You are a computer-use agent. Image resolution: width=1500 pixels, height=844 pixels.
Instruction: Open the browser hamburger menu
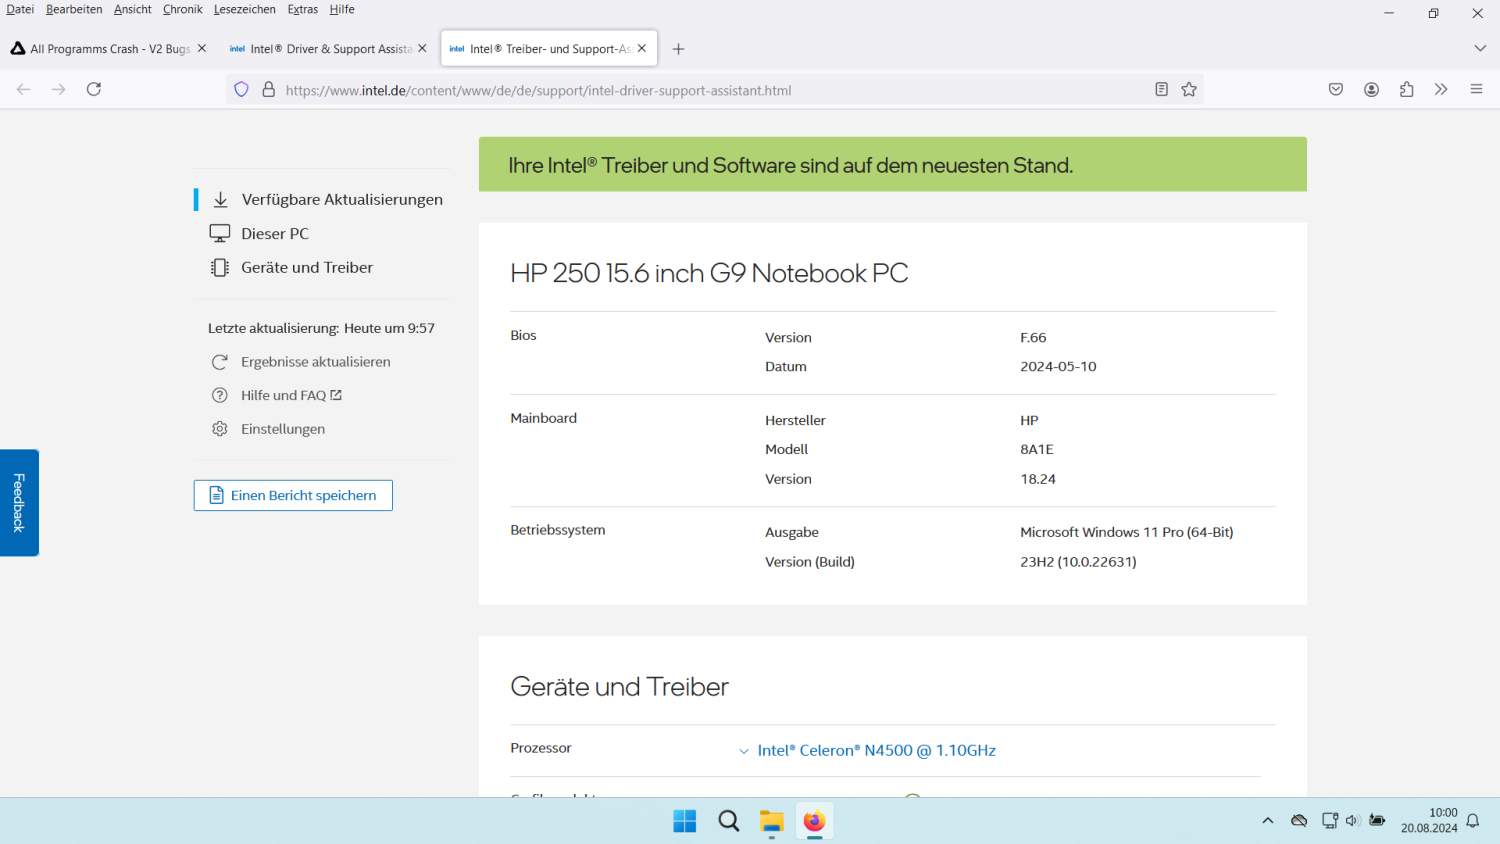1476,88
